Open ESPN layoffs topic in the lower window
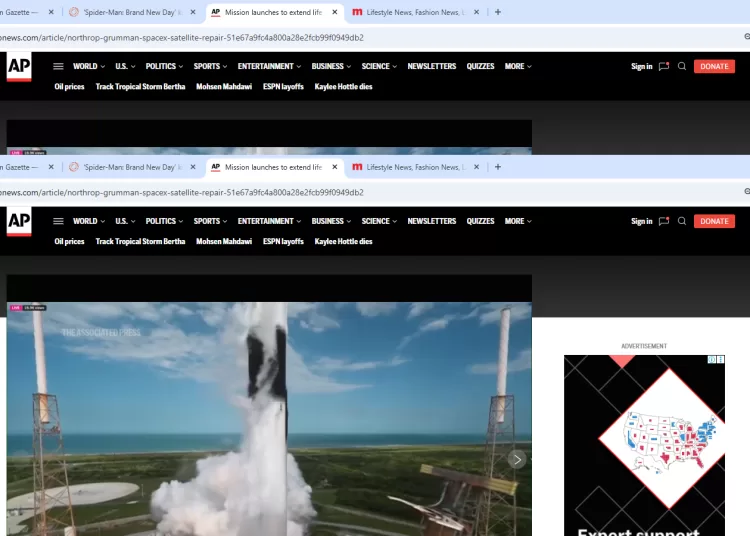Image resolution: width=750 pixels, height=536 pixels. click(x=283, y=241)
